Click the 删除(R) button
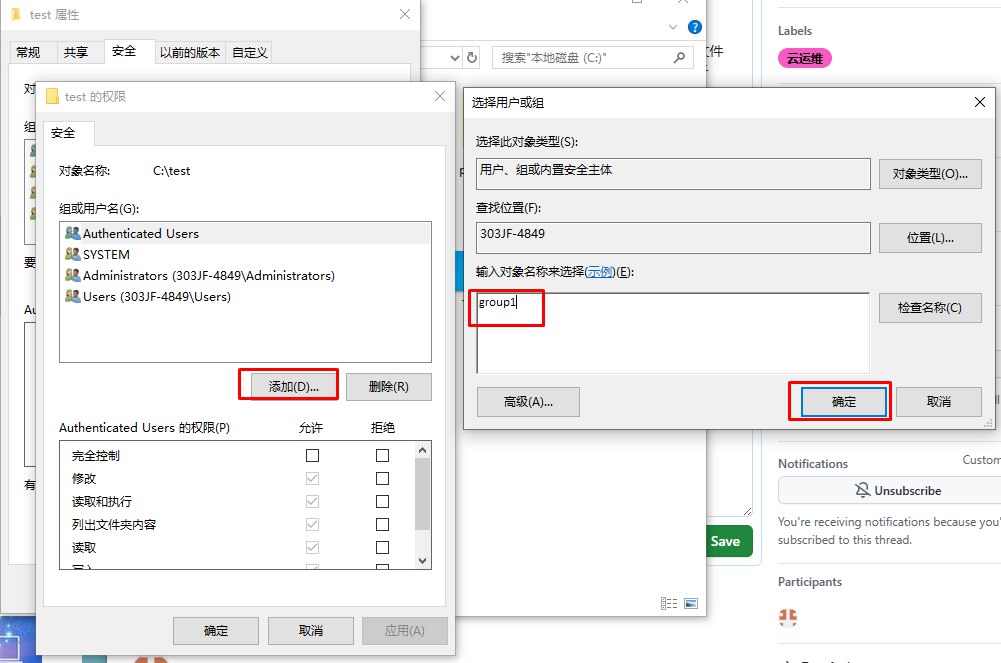The width and height of the screenshot is (1001, 663). [x=389, y=386]
